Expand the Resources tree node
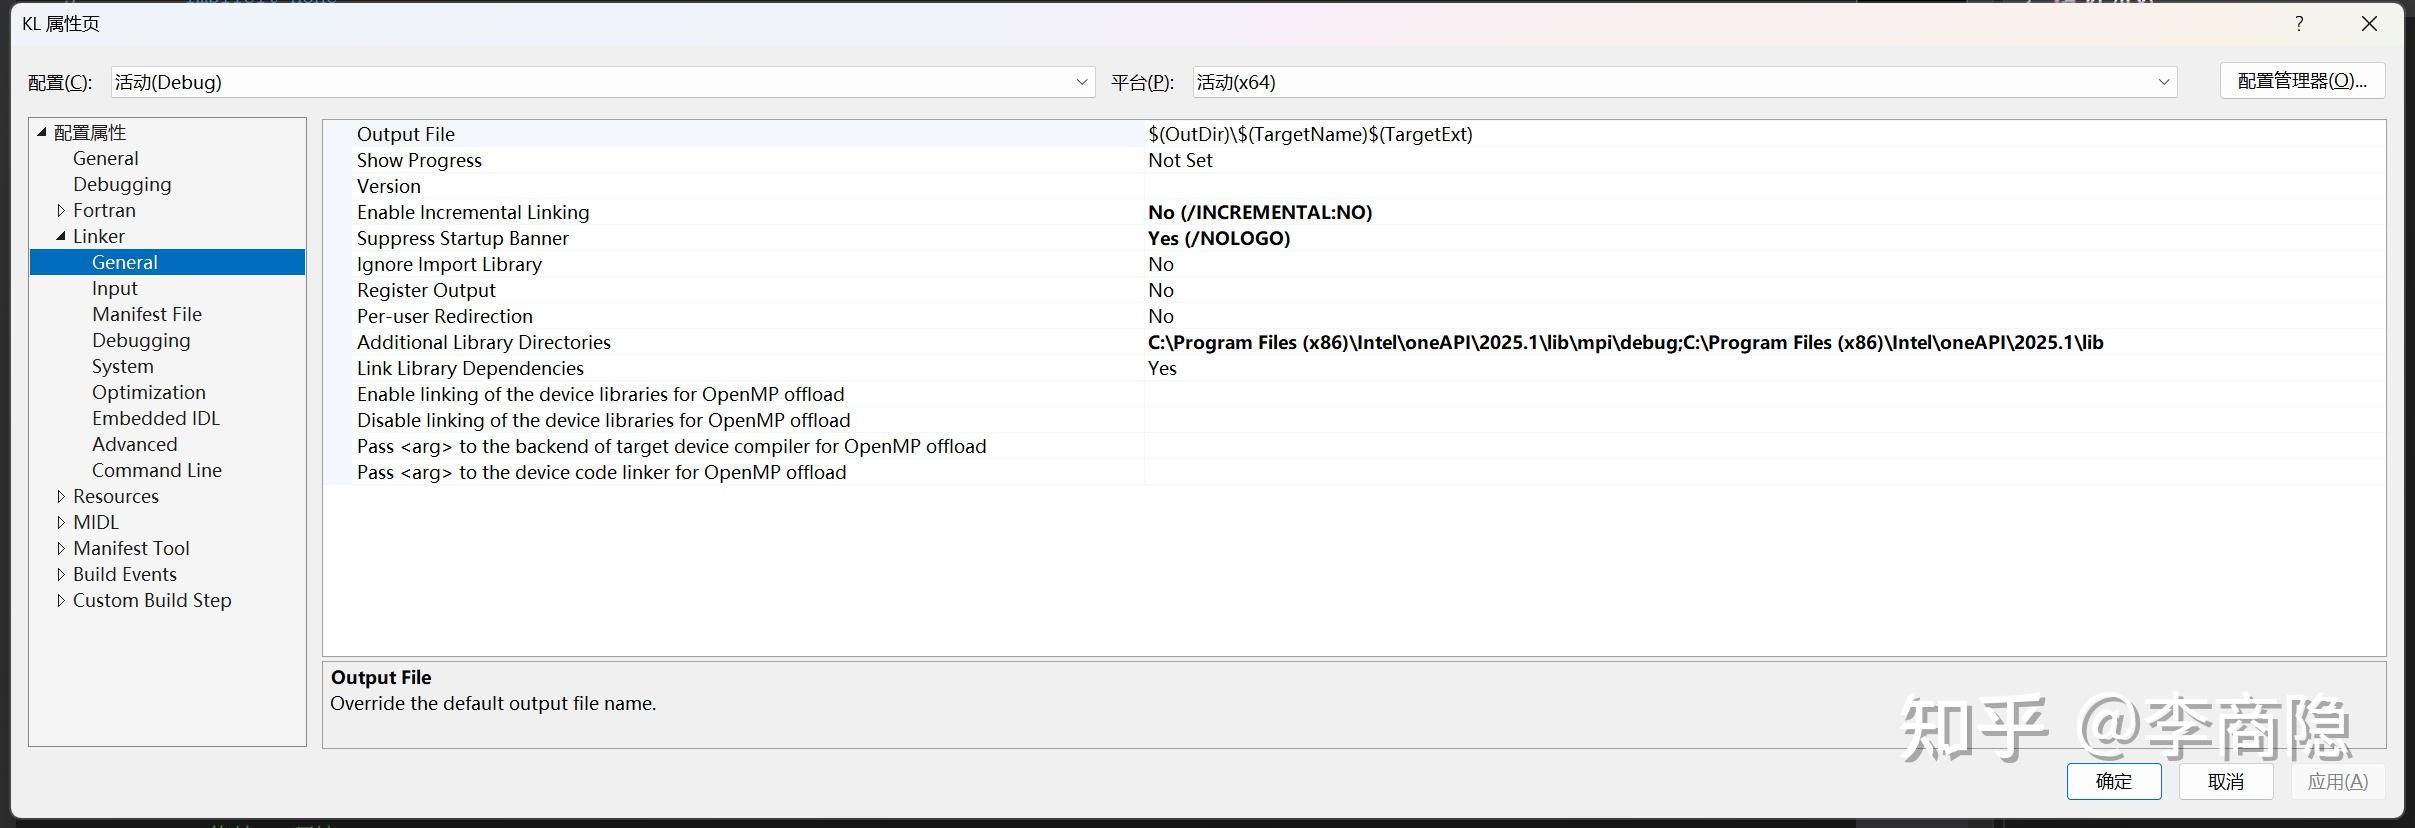 61,496
